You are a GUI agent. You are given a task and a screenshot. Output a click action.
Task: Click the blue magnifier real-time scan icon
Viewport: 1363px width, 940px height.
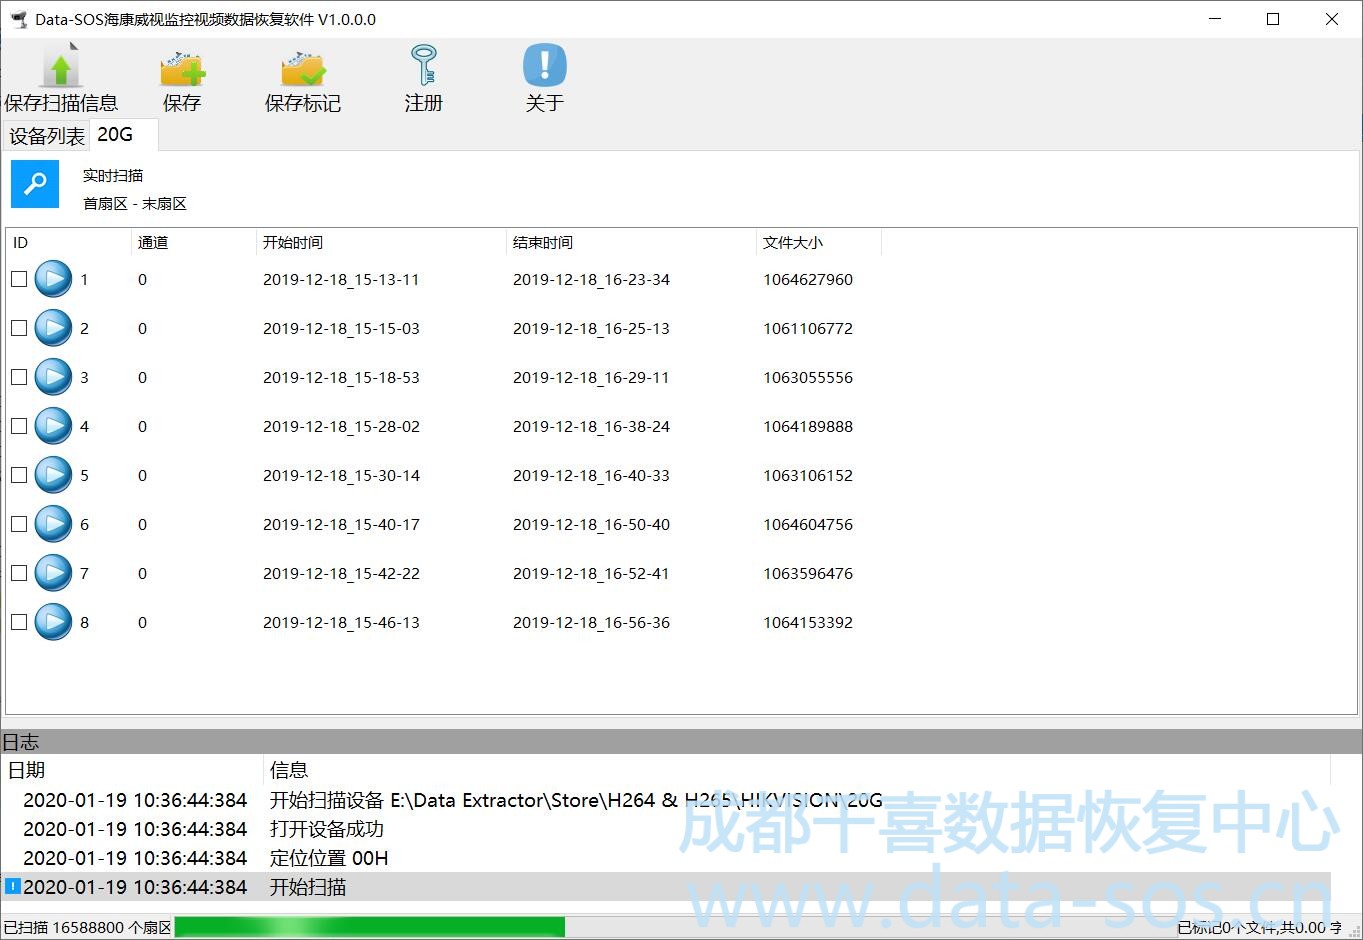click(35, 184)
